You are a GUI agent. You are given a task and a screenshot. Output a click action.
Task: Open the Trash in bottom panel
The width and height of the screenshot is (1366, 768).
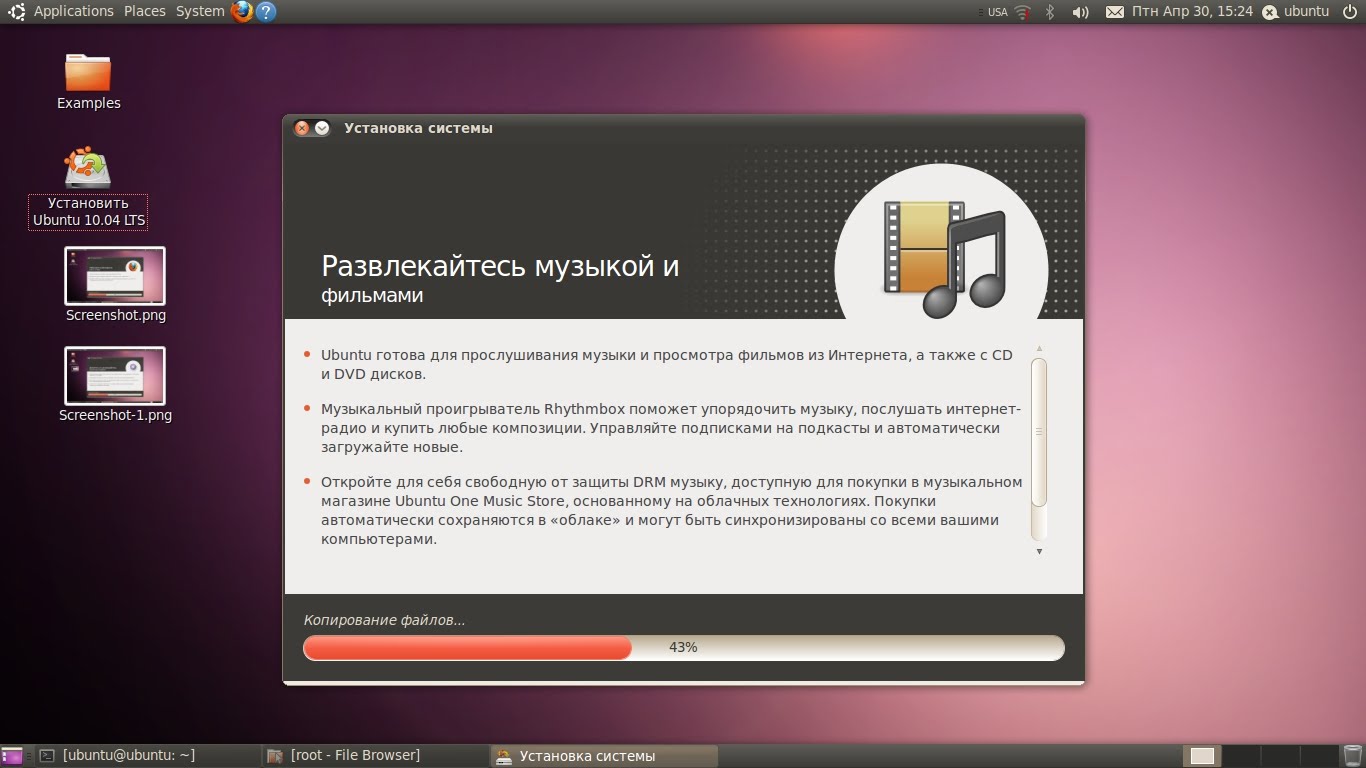click(x=1353, y=756)
